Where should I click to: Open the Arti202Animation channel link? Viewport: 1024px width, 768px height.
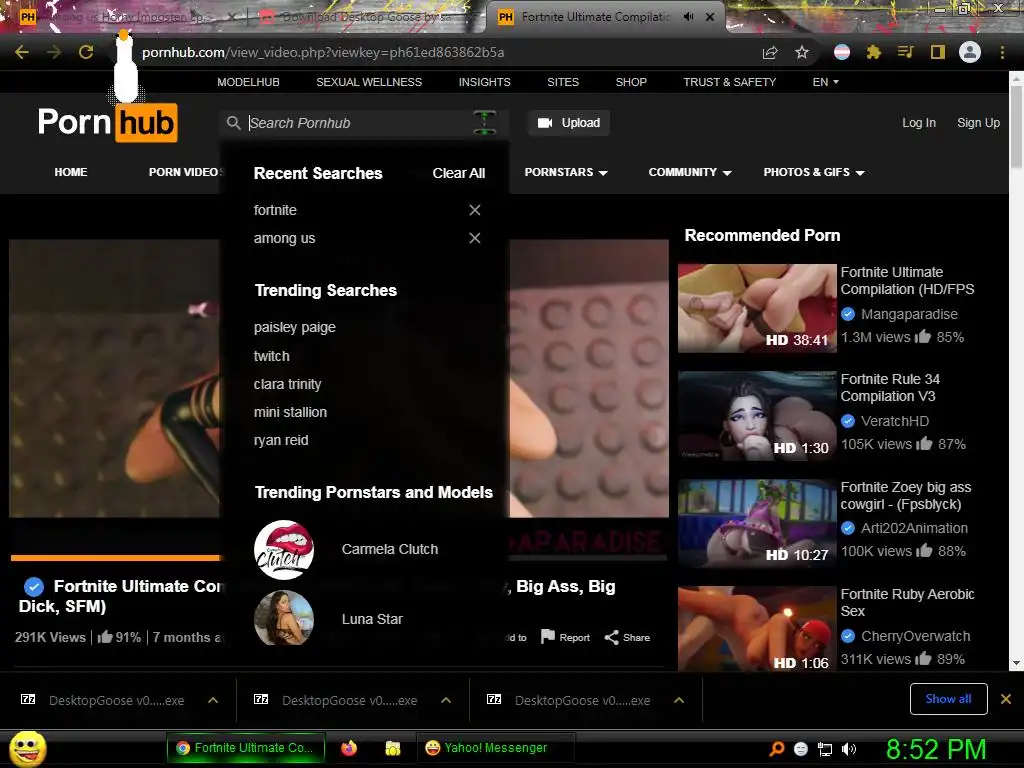tap(914, 528)
